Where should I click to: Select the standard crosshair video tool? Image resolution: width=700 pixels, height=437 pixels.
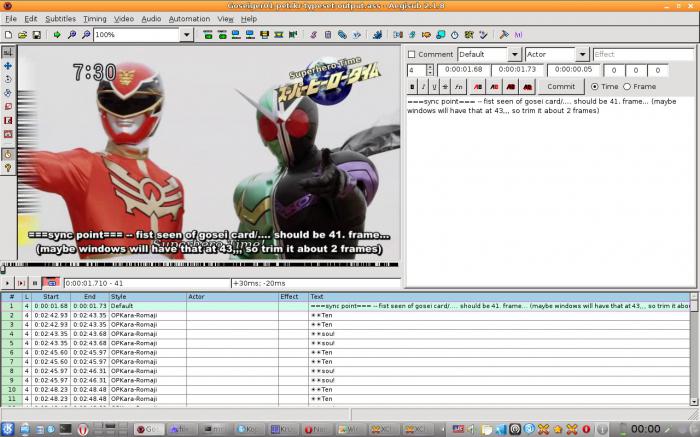click(8, 52)
